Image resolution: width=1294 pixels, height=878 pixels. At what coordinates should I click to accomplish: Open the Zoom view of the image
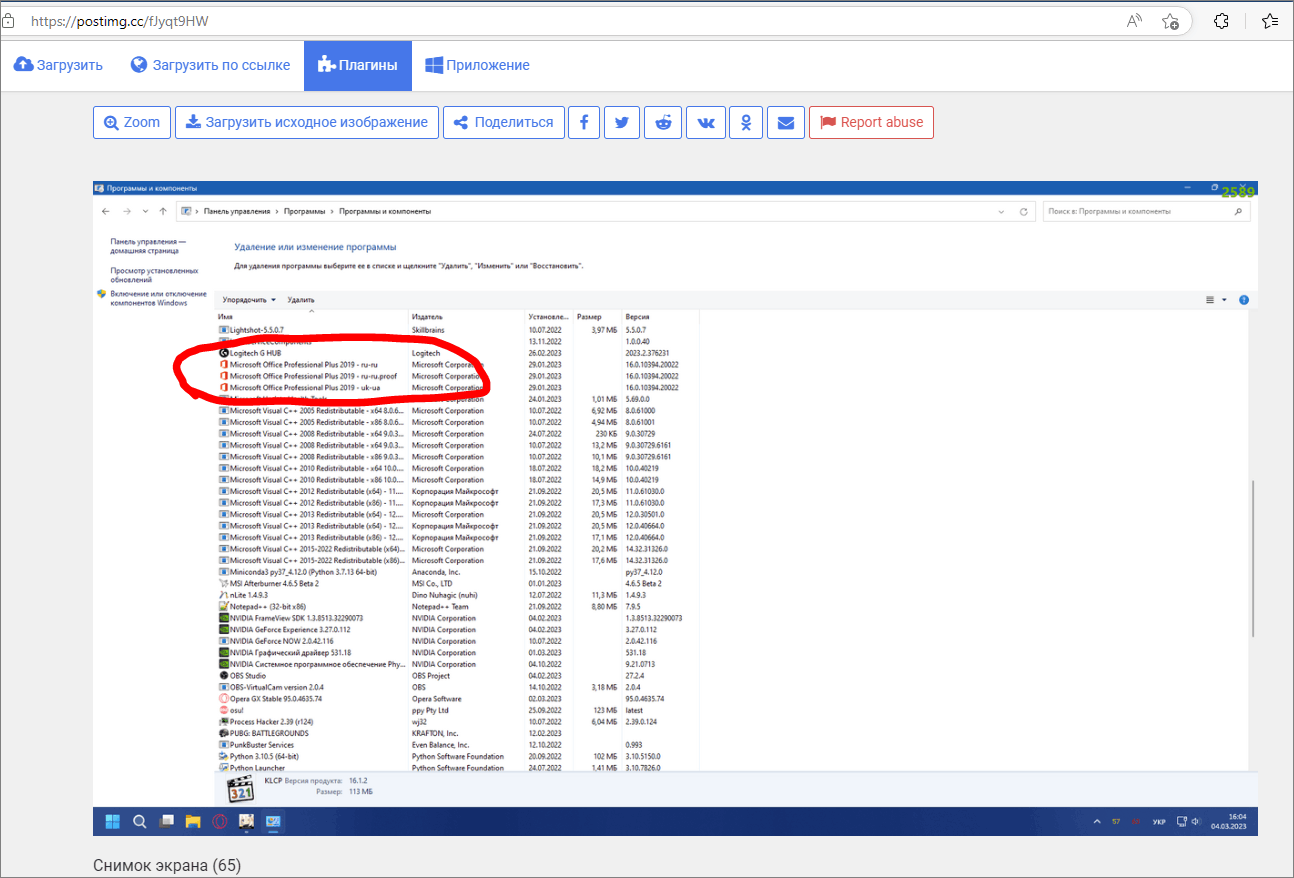(x=132, y=122)
